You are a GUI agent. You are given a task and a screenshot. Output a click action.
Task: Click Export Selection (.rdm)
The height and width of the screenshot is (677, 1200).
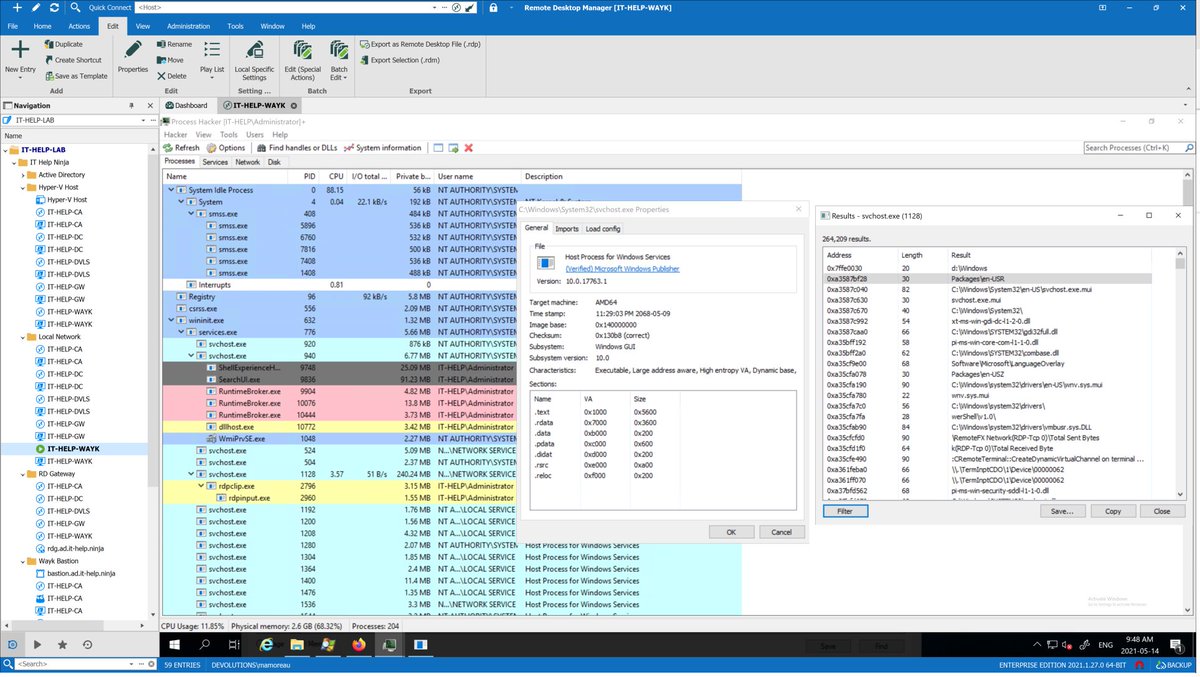pos(401,60)
